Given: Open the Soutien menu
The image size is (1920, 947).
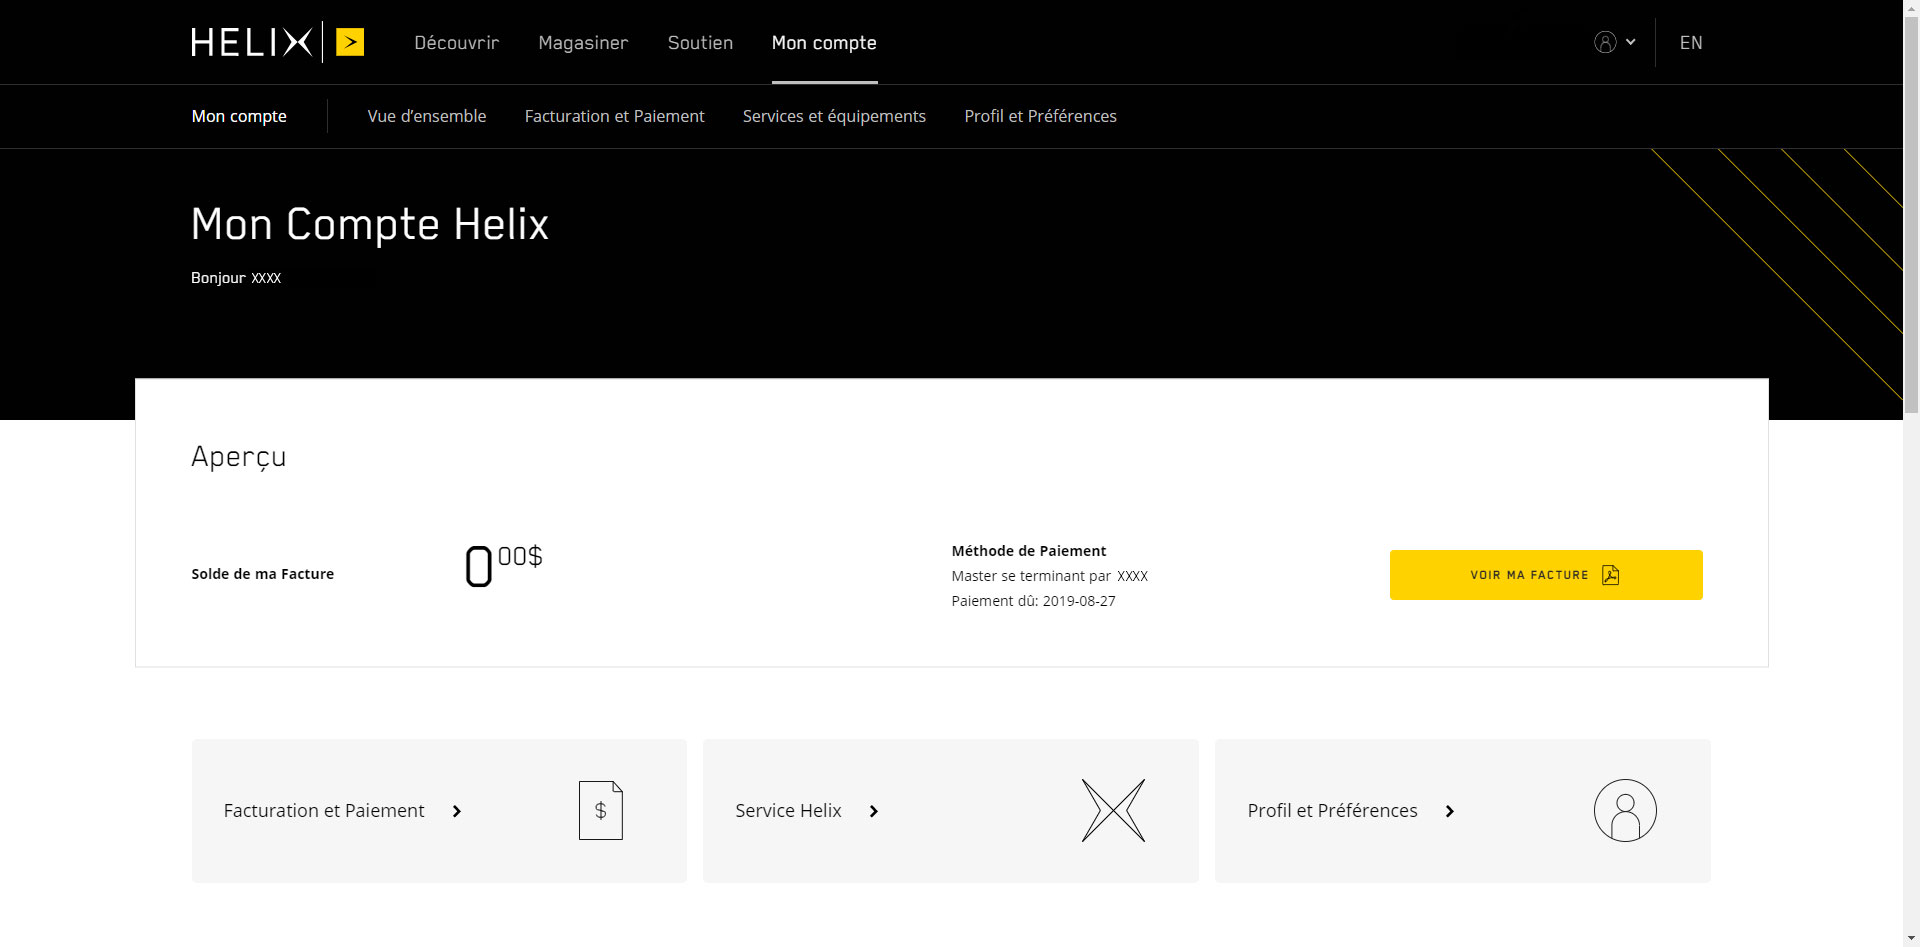Looking at the screenshot, I should pyautogui.click(x=700, y=43).
